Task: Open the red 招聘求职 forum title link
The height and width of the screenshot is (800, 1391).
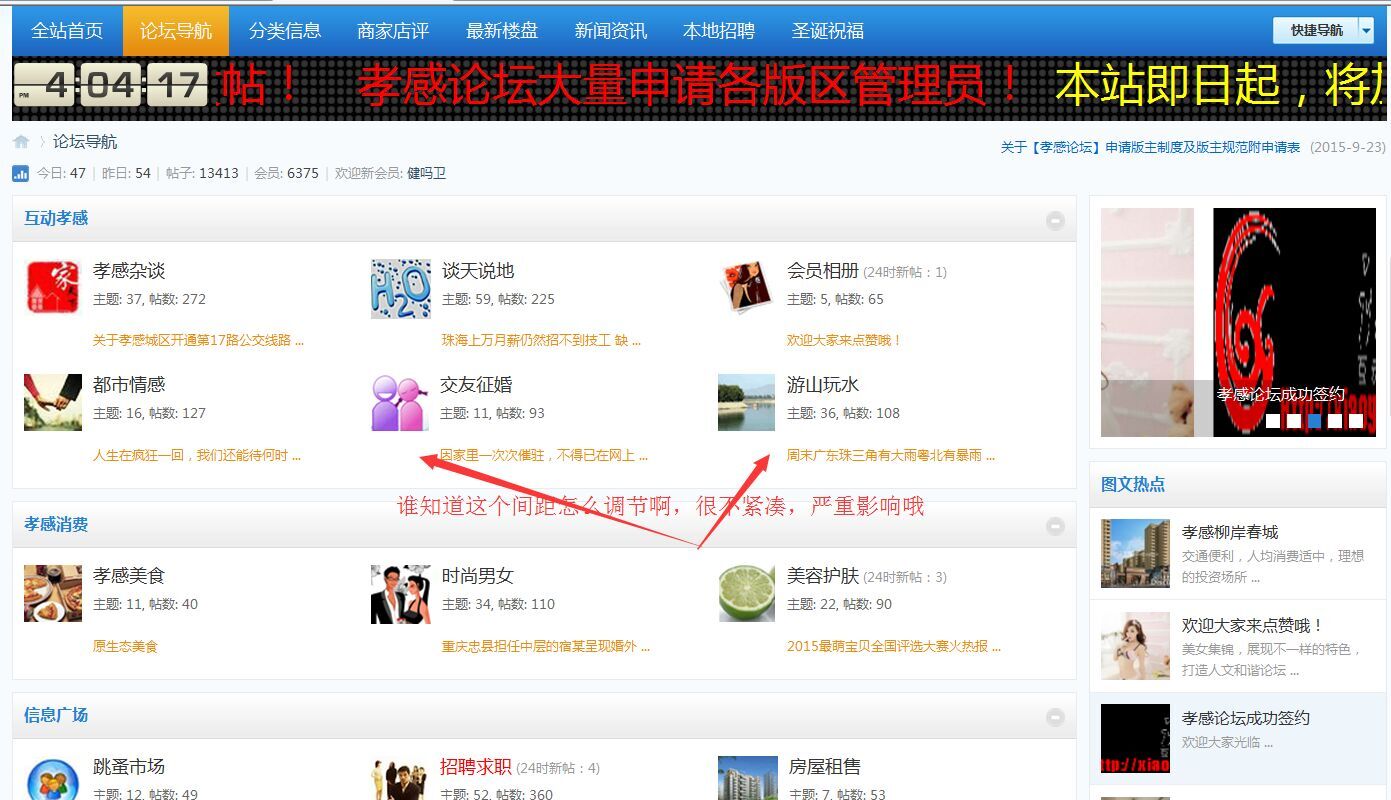Action: point(476,767)
